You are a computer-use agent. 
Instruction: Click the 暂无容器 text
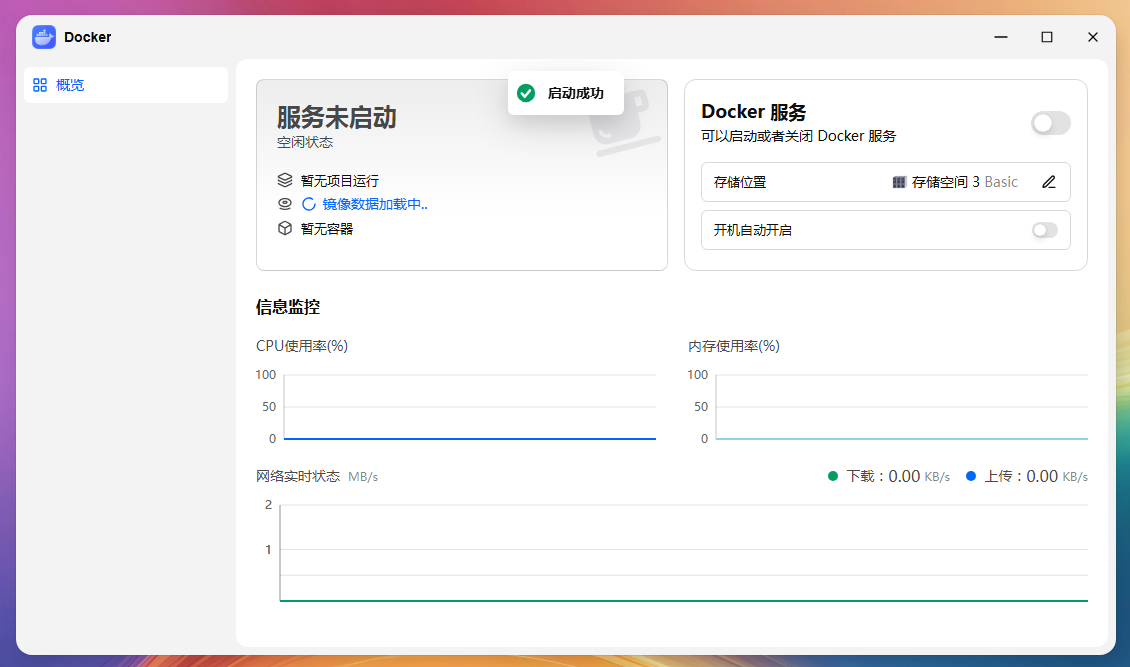(326, 229)
